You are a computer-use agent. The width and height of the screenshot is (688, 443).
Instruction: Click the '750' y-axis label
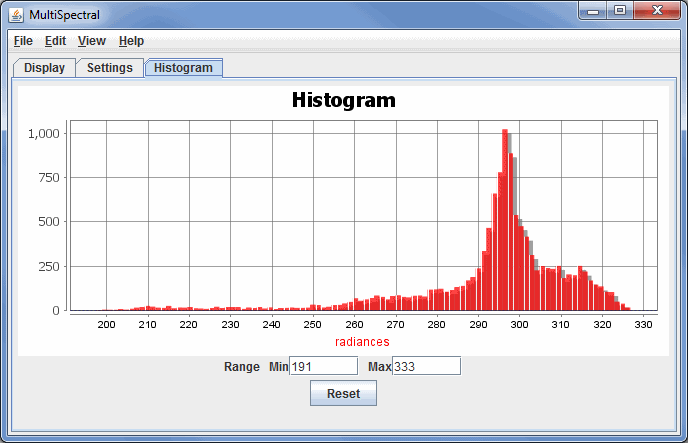49,178
